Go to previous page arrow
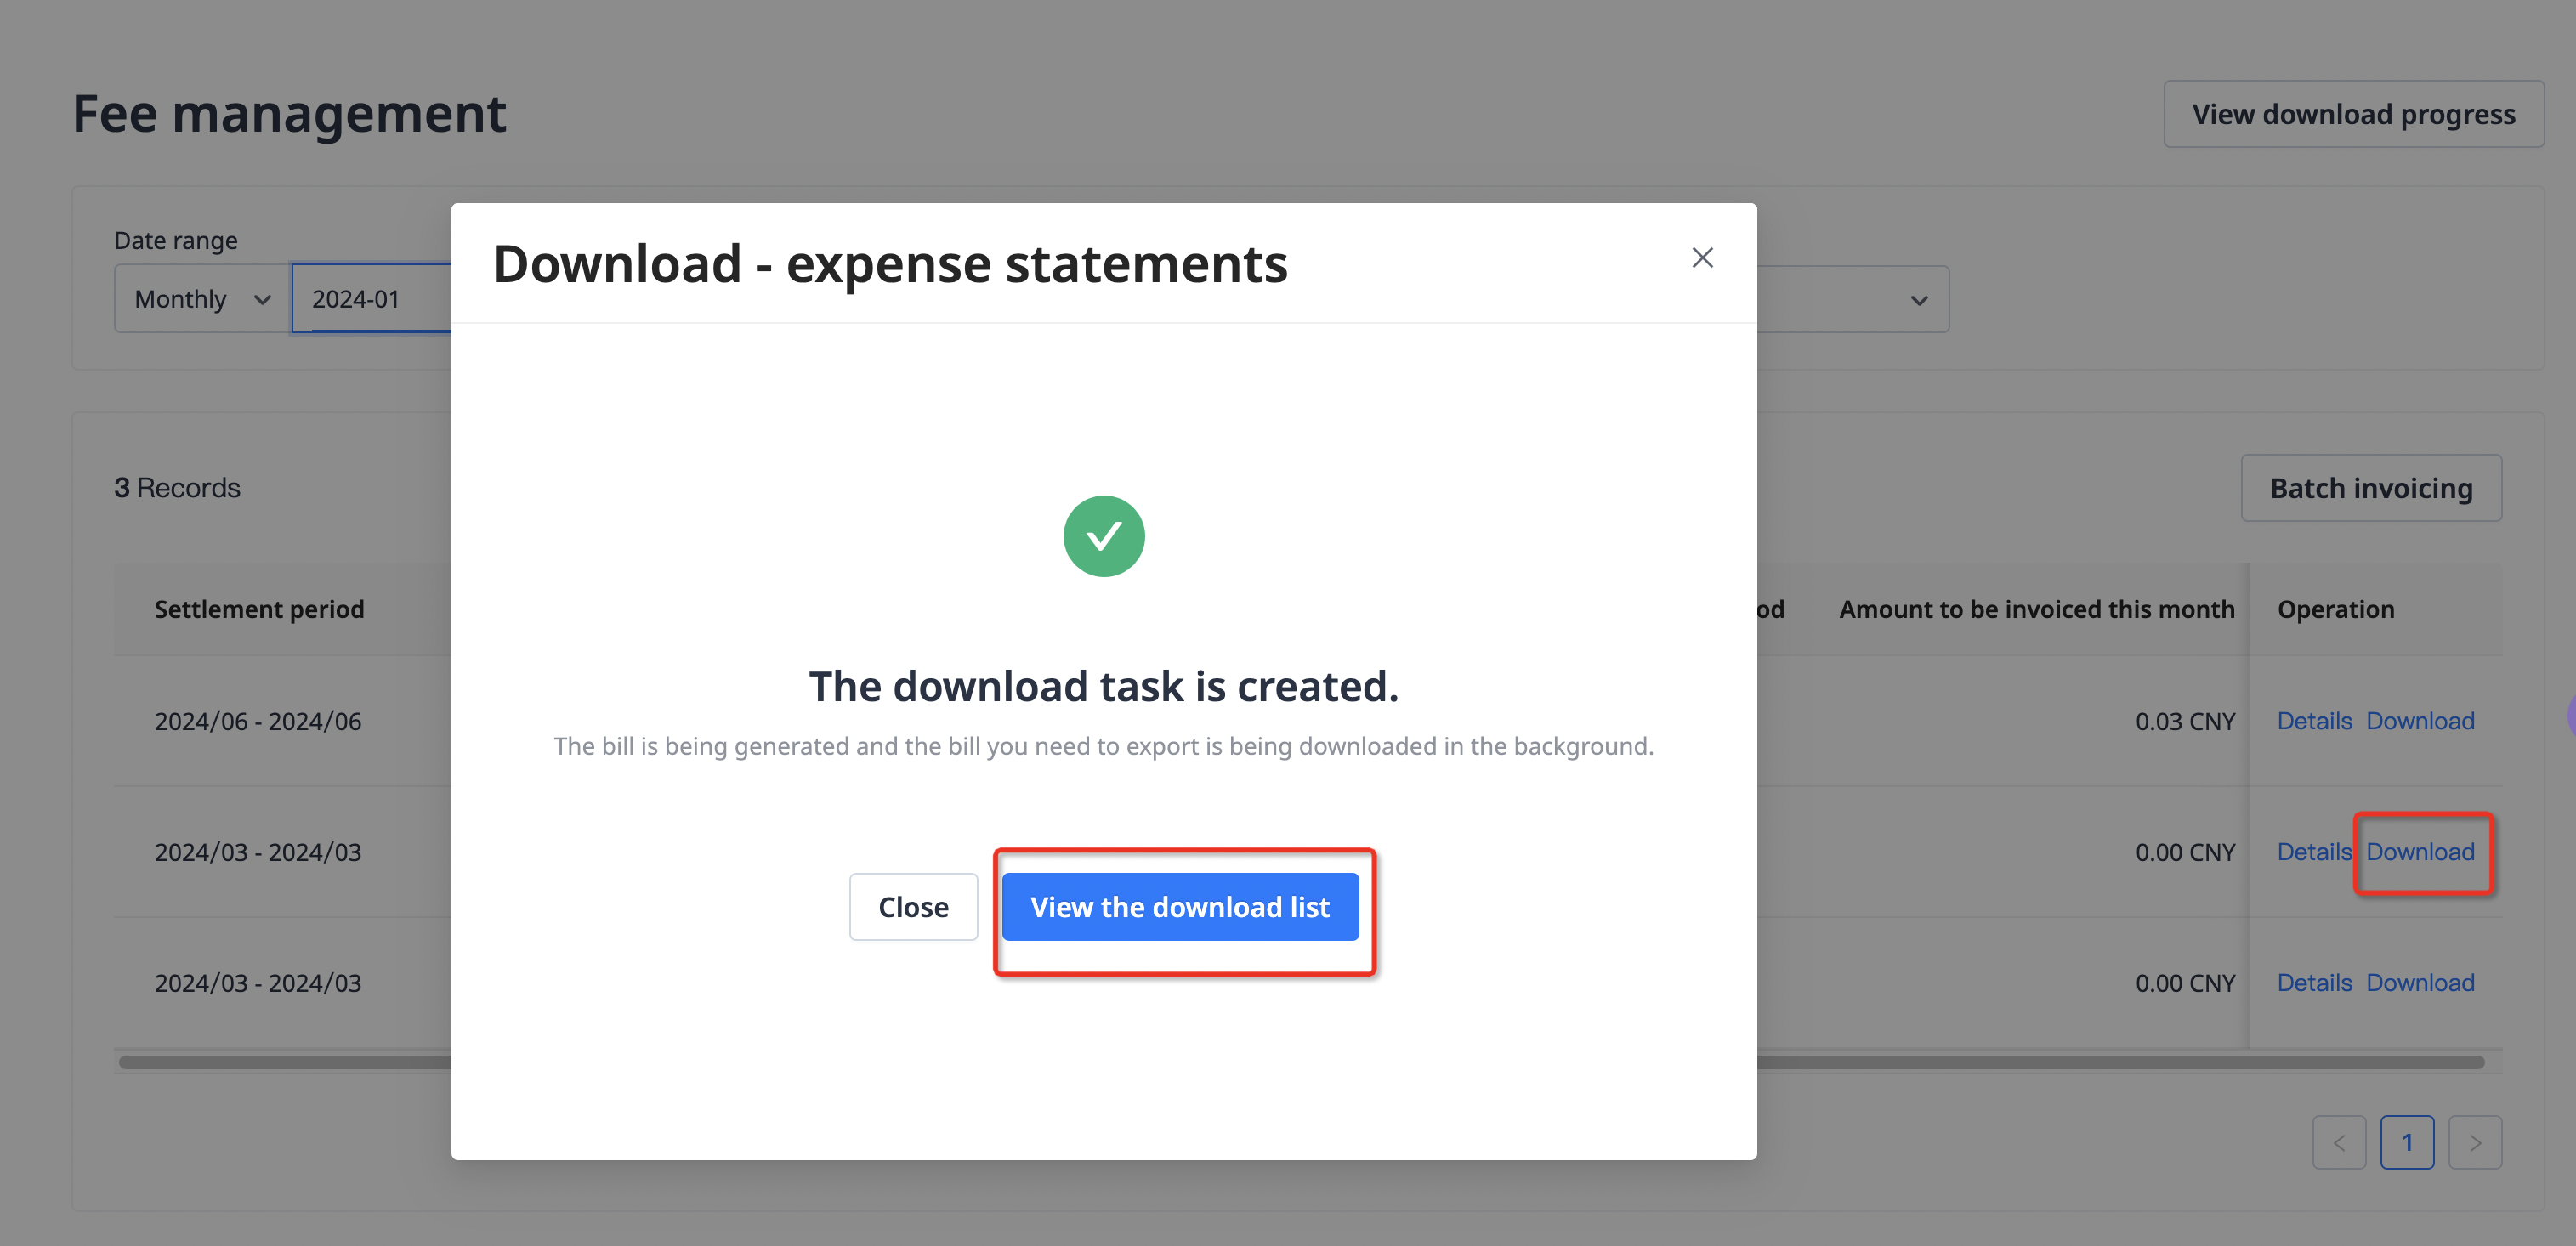 tap(2338, 1142)
